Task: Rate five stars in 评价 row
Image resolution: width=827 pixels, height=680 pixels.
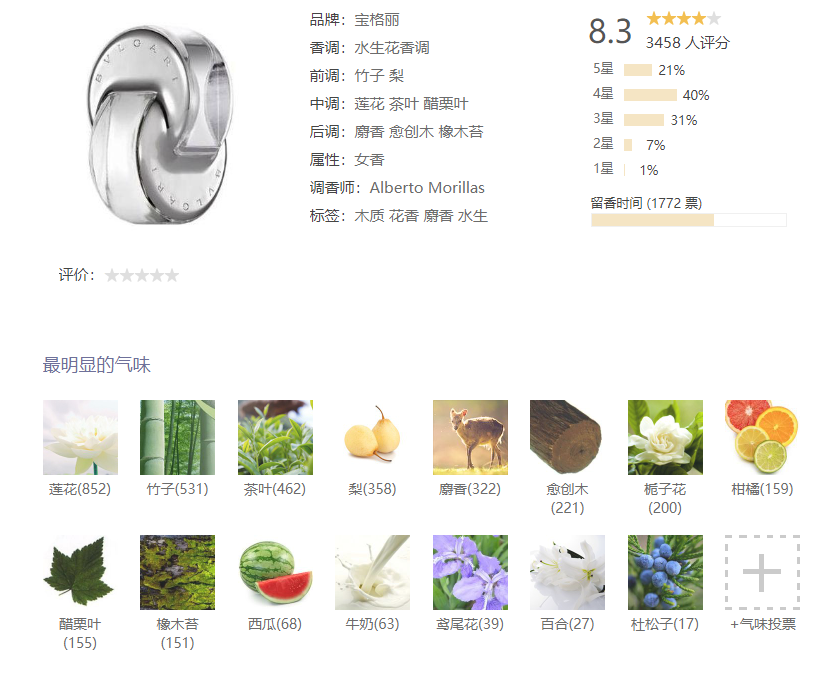Action: point(172,275)
